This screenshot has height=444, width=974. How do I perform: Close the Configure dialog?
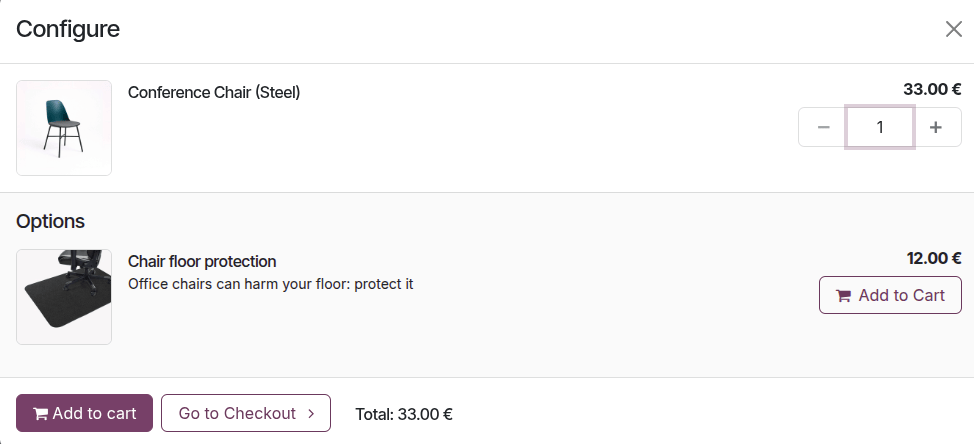pyautogui.click(x=953, y=29)
